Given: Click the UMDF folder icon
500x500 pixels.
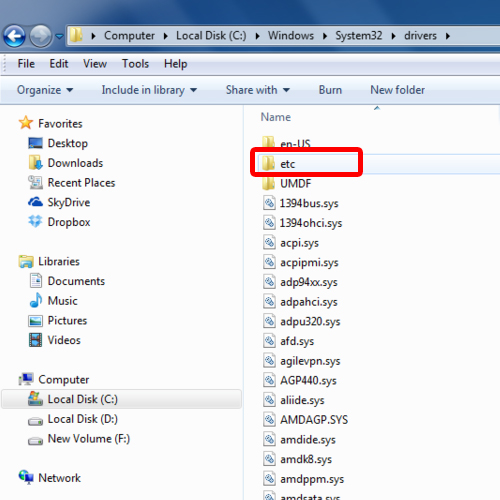Looking at the screenshot, I should coord(268,183).
